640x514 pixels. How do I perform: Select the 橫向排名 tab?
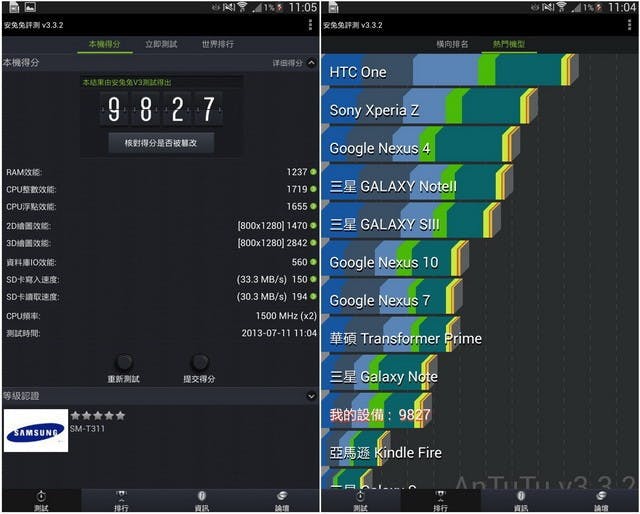click(452, 44)
